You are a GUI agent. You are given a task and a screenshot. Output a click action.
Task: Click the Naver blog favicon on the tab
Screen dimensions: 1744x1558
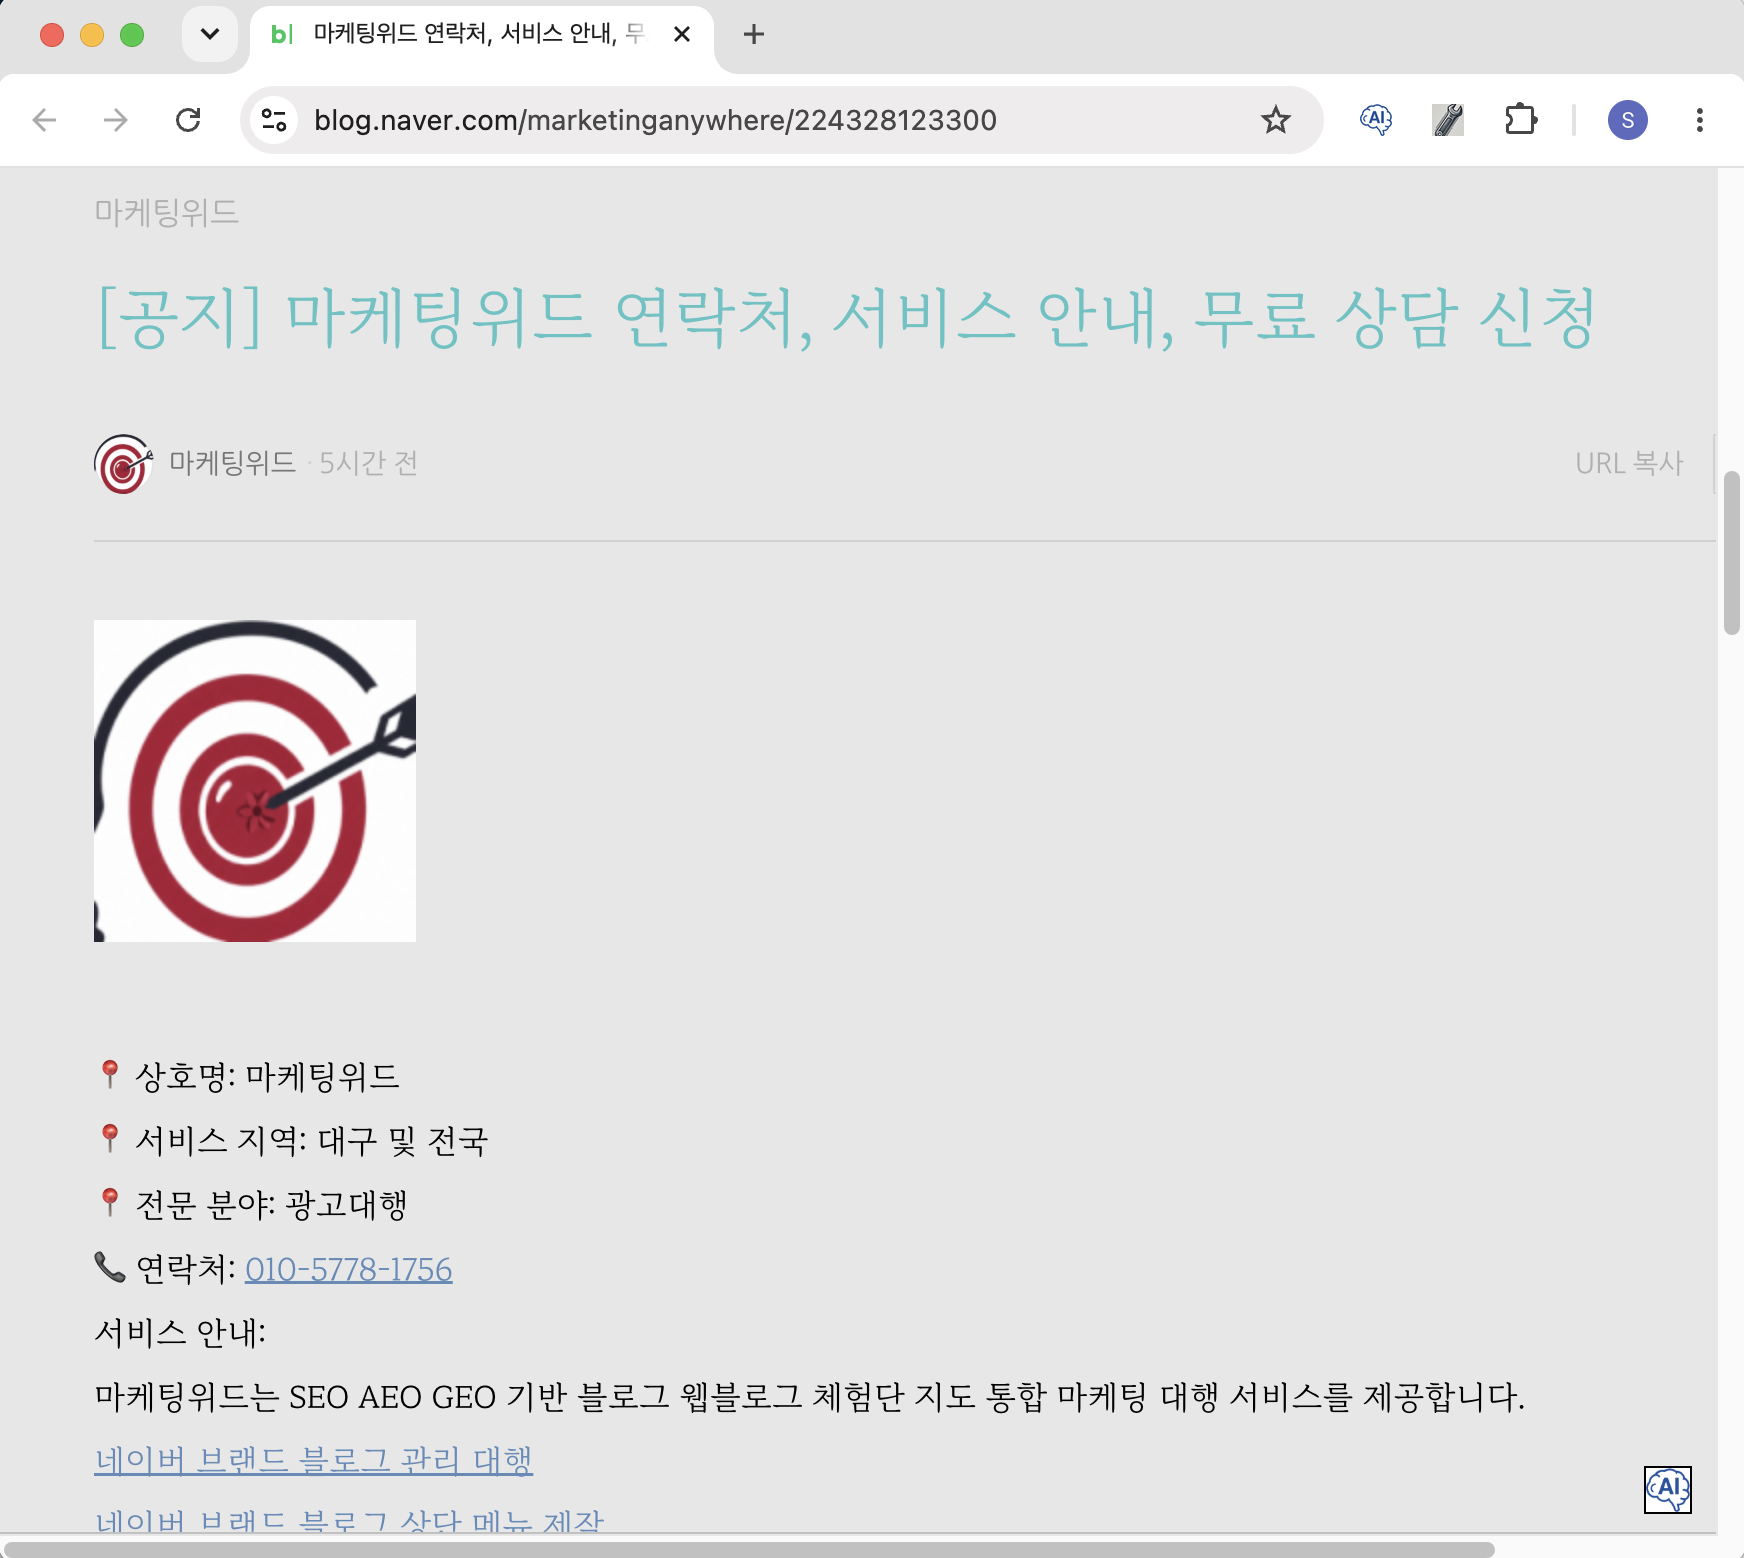point(282,35)
